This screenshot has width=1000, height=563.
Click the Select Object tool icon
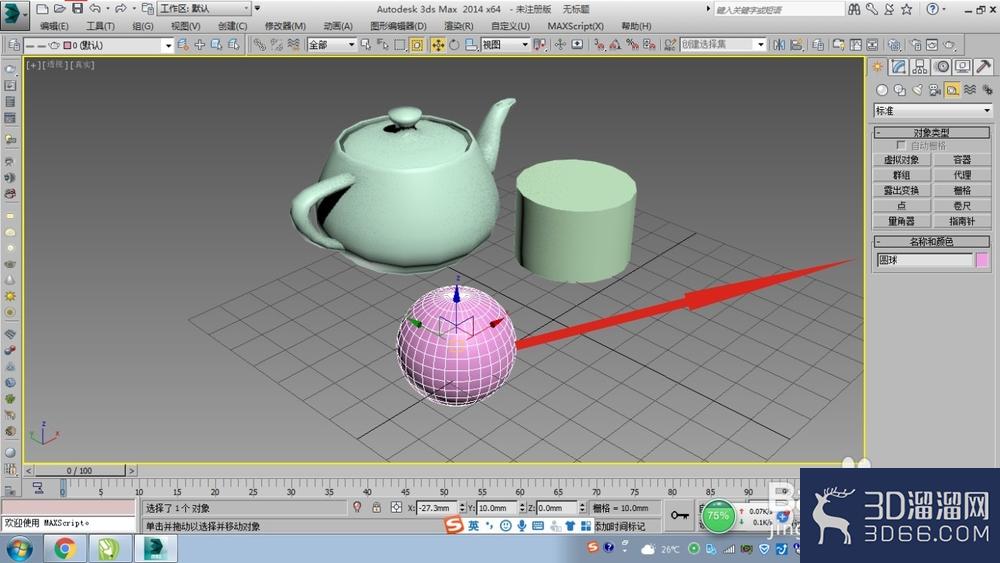(365, 45)
